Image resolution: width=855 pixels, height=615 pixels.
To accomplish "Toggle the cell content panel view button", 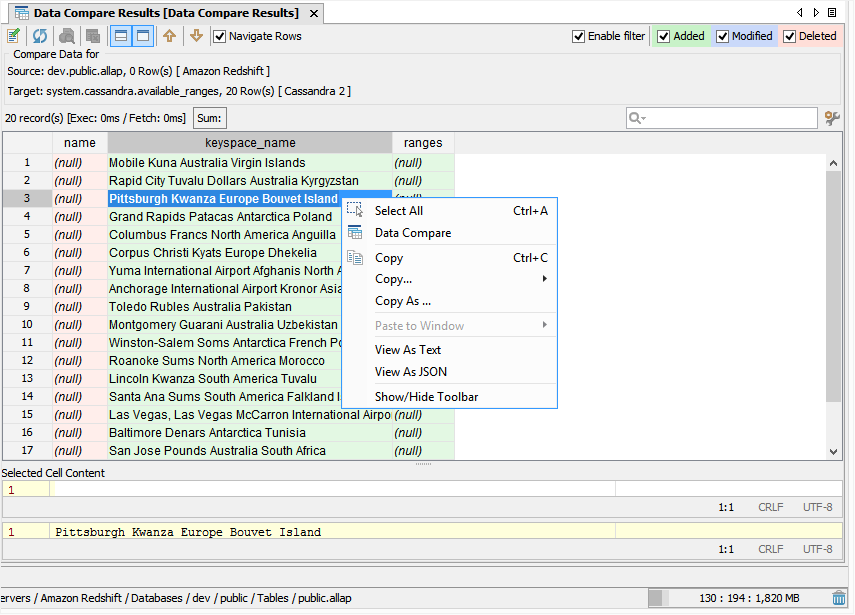I will [143, 36].
